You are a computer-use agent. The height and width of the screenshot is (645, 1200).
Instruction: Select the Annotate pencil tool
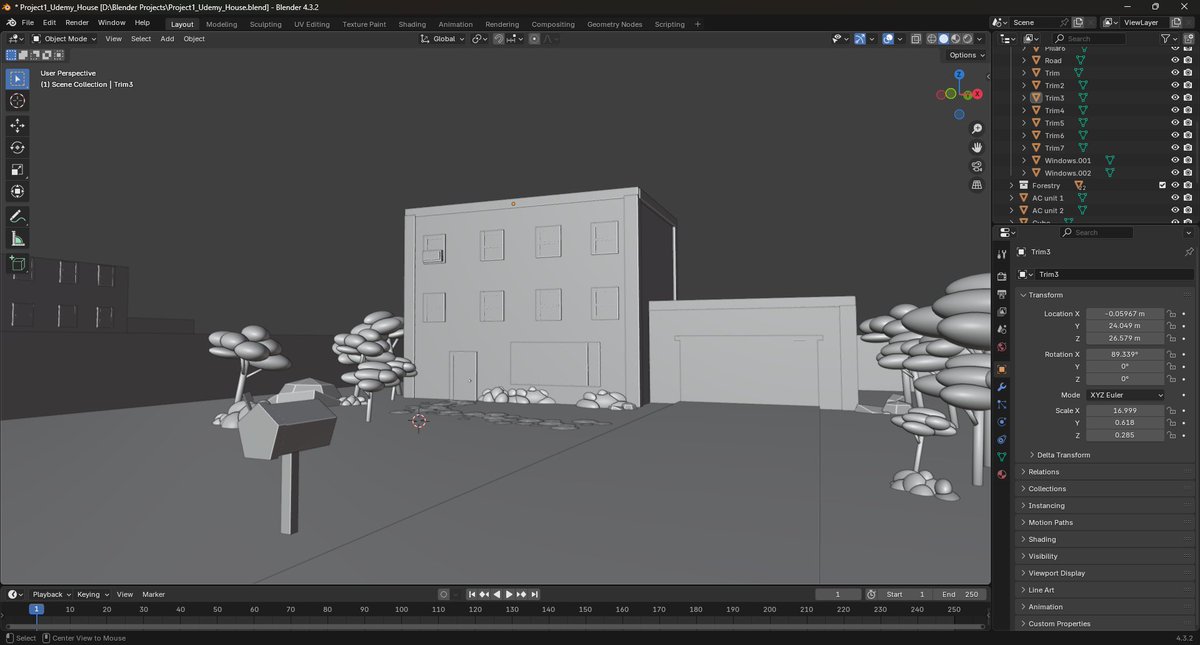(17, 216)
